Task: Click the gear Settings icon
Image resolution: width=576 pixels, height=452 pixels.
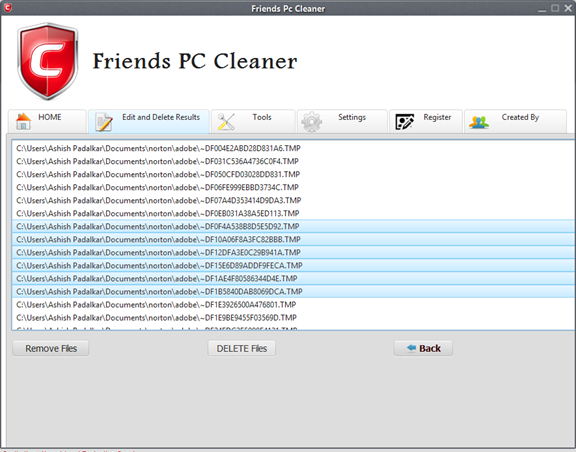Action: click(312, 122)
